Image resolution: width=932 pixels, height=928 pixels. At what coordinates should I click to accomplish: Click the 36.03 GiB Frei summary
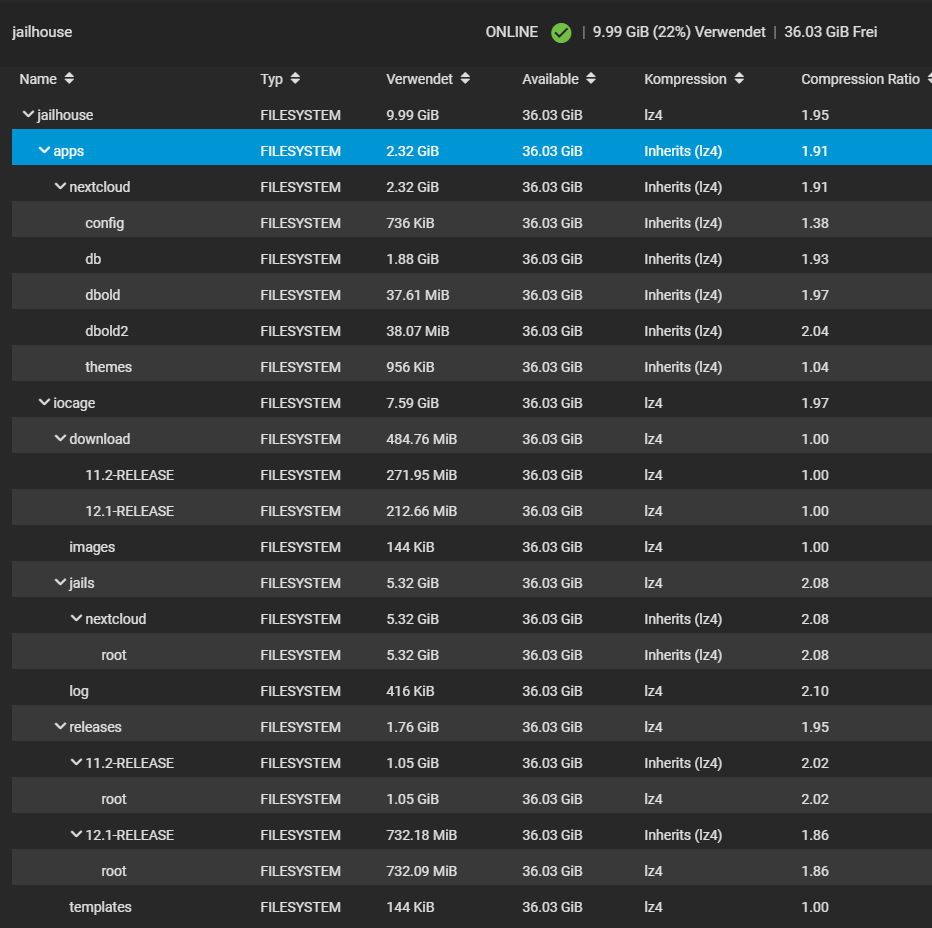point(830,32)
